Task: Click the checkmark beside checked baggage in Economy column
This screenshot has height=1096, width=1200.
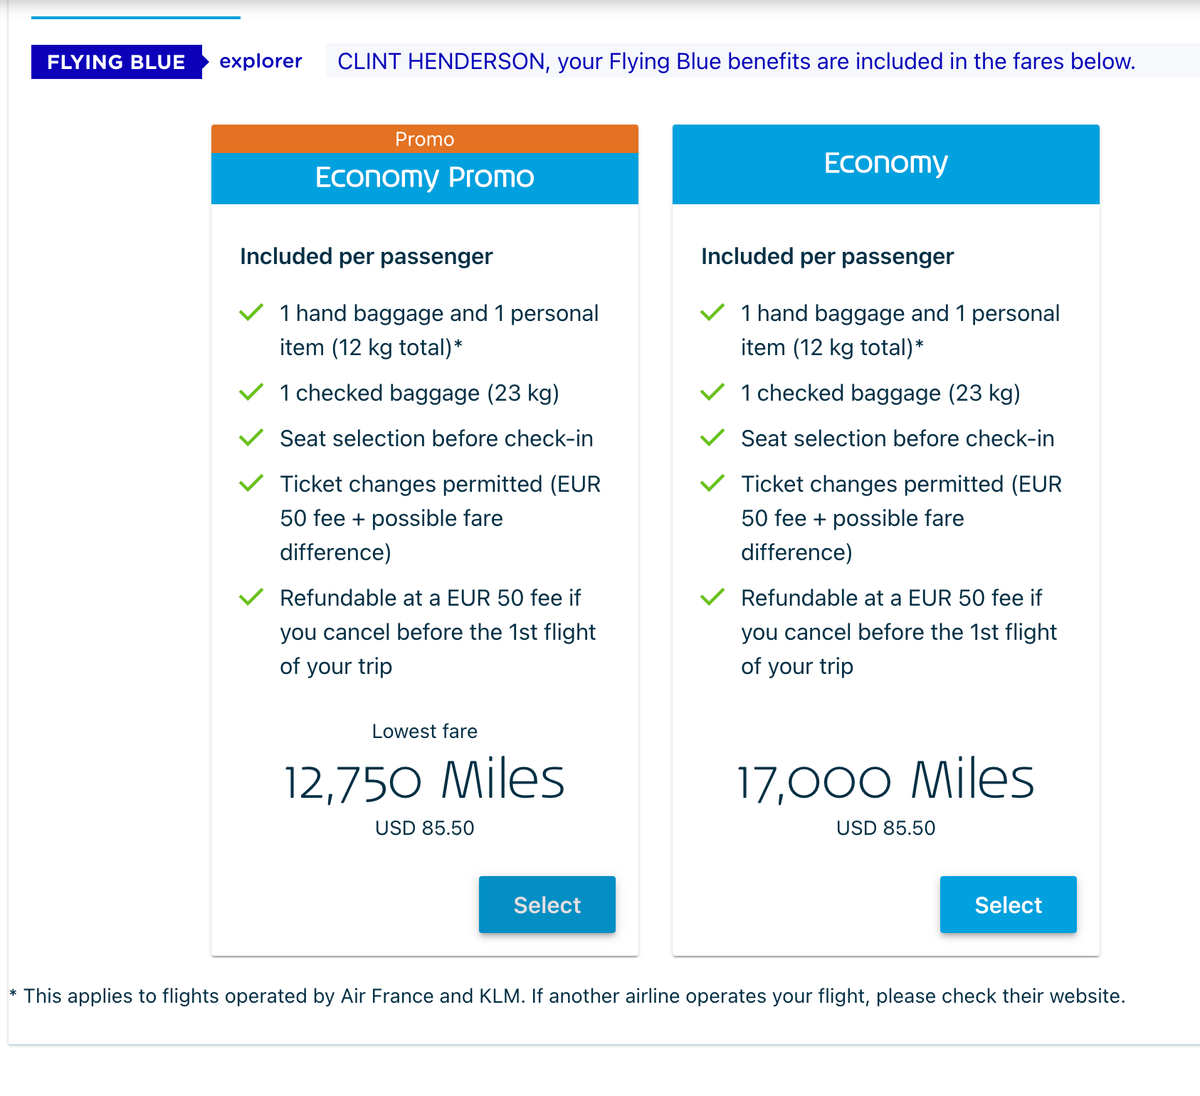Action: 712,392
